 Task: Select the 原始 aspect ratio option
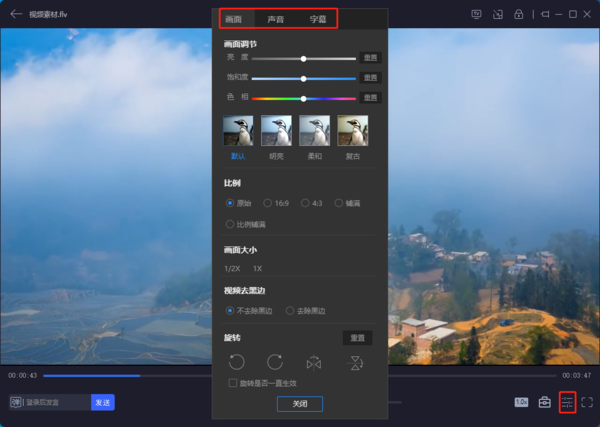point(238,203)
